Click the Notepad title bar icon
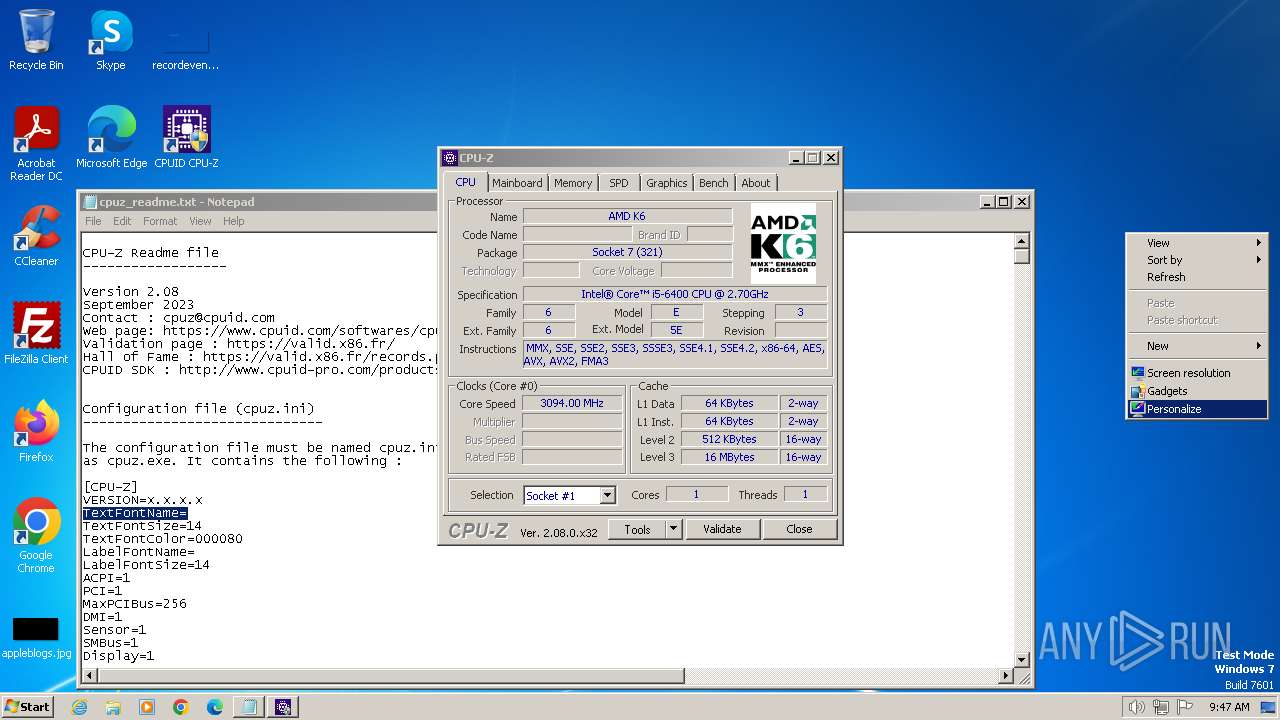Viewport: 1280px width, 720px height. pyautogui.click(x=90, y=201)
